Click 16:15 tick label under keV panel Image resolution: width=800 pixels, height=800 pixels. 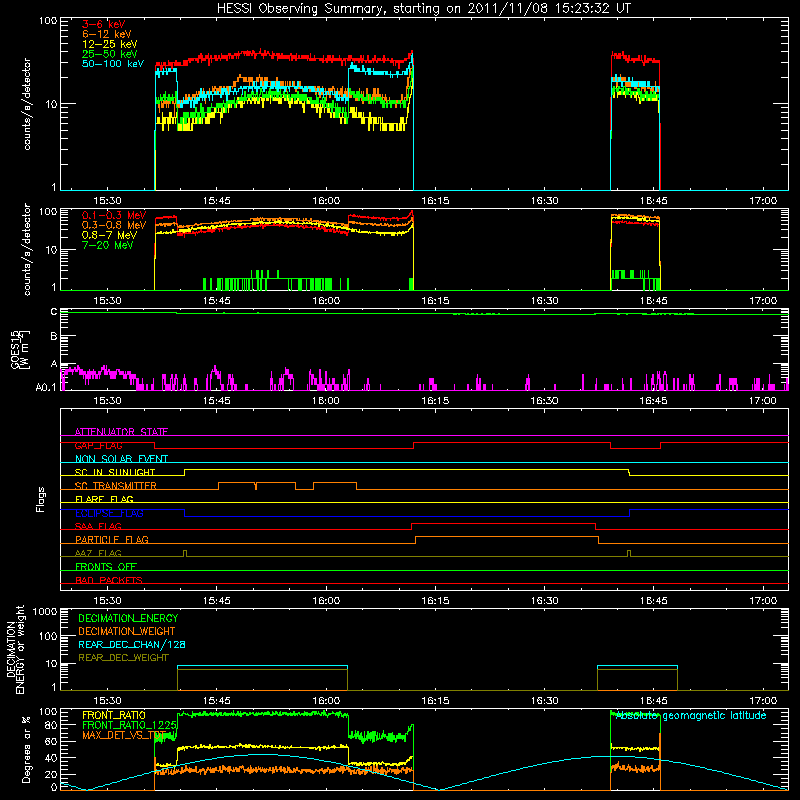pyautogui.click(x=435, y=201)
